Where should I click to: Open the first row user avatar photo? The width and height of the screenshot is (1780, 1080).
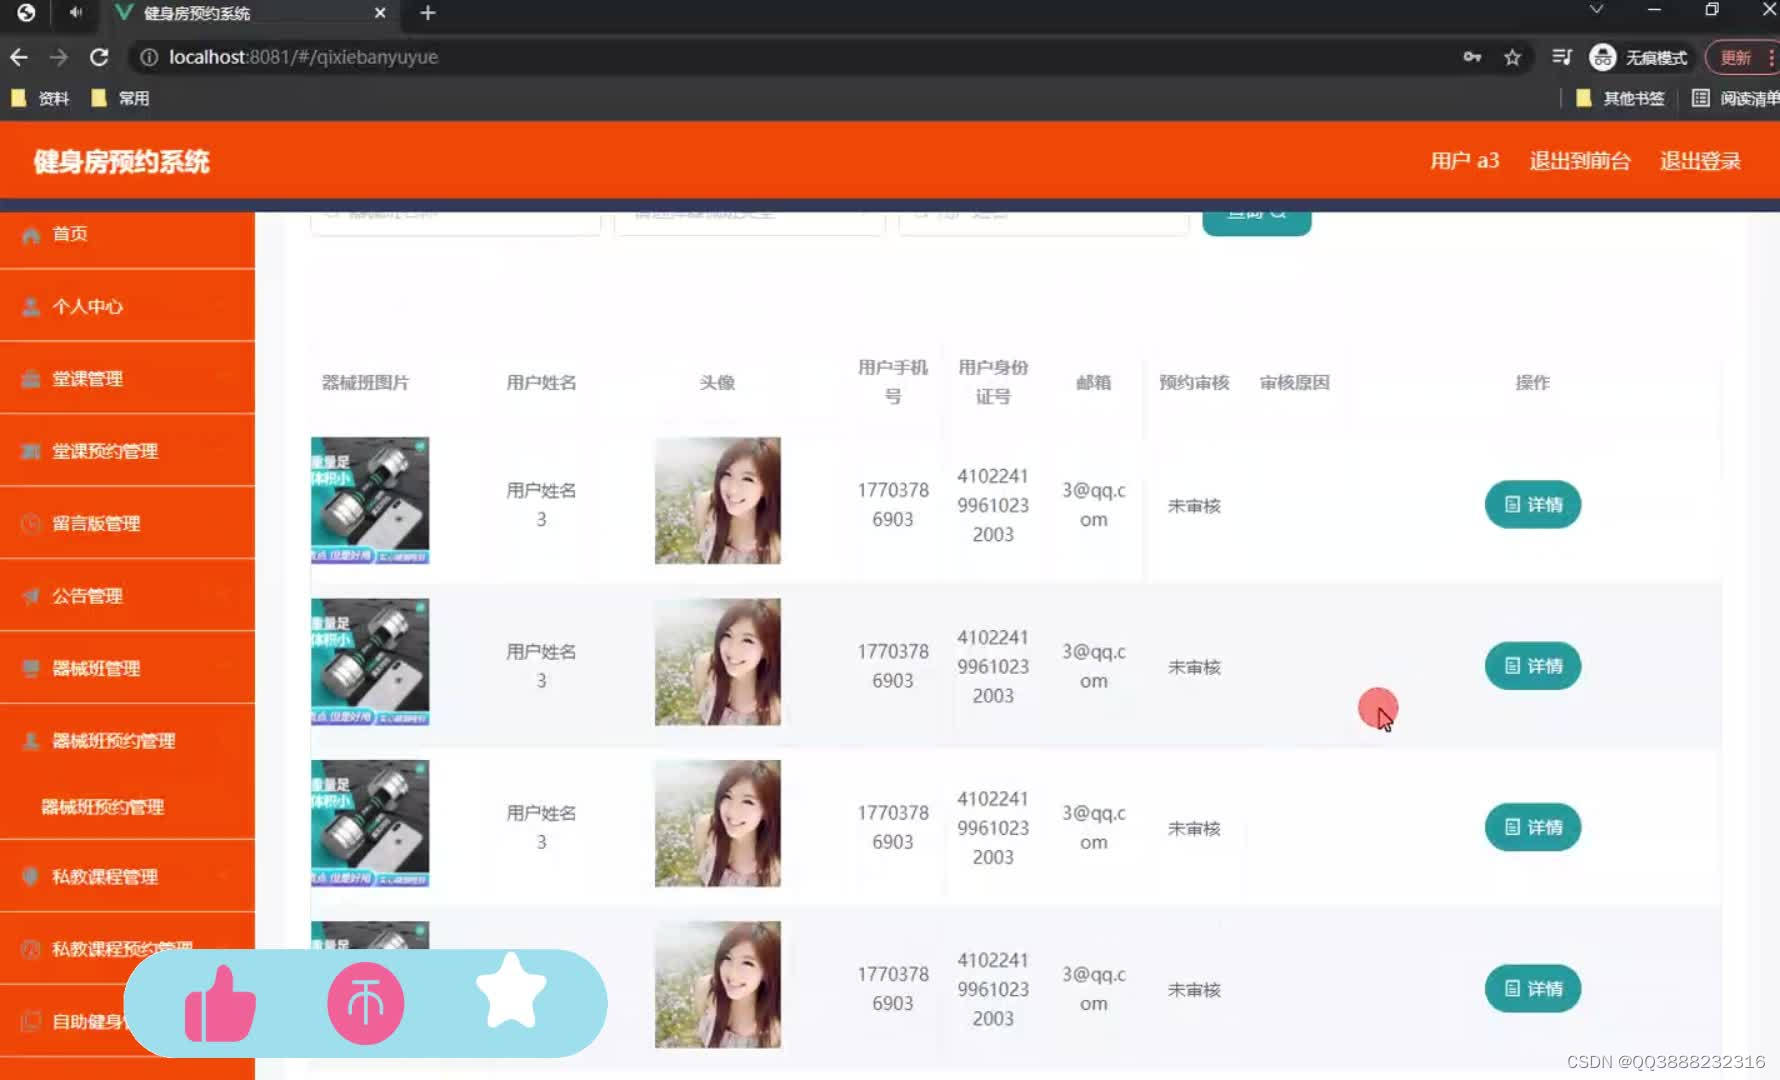717,500
